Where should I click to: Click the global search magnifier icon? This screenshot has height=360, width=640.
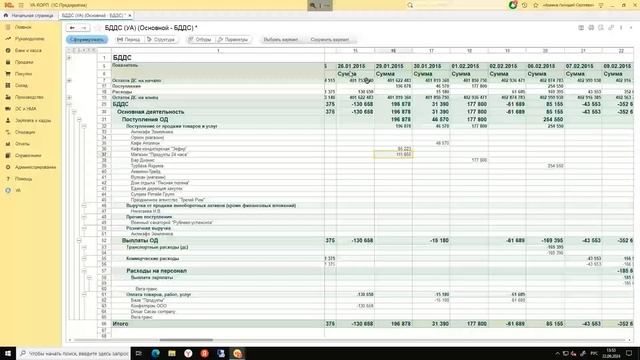(x=410, y=5)
